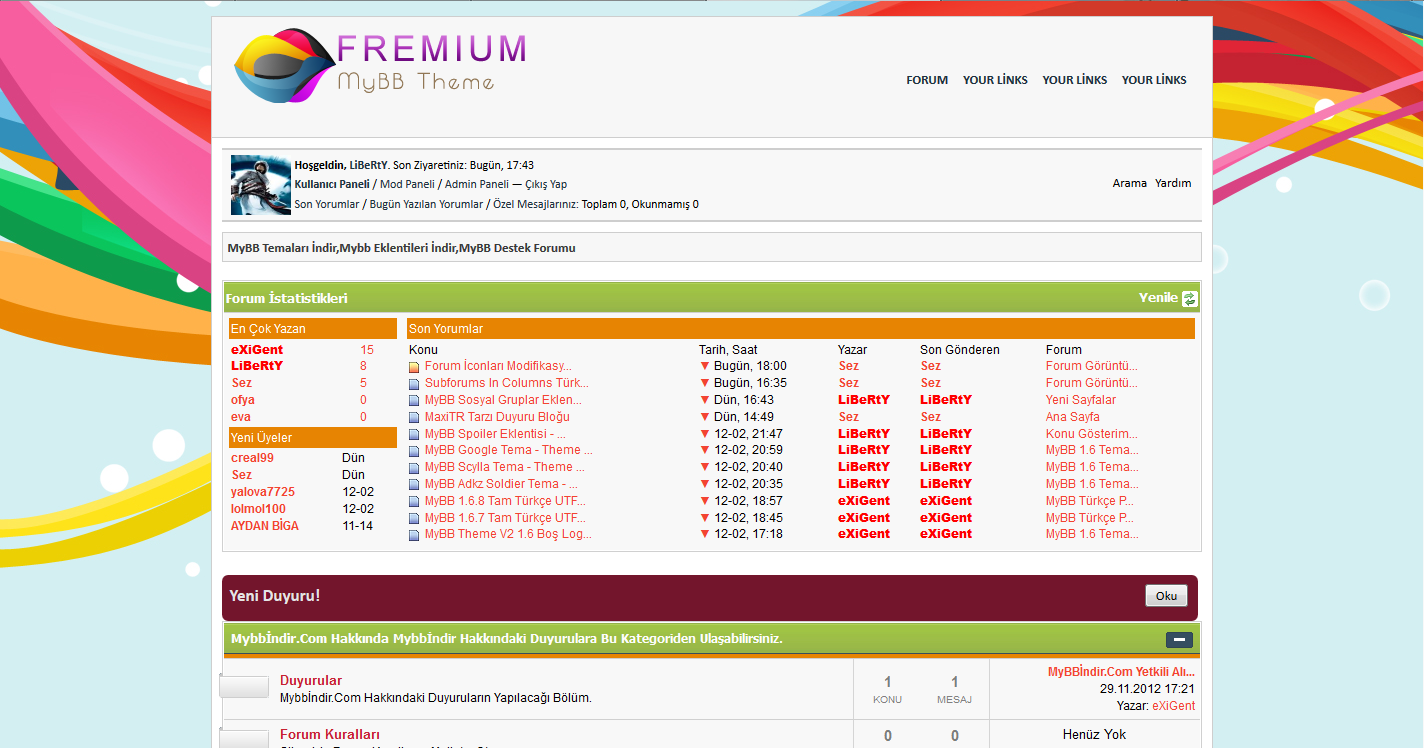Click the thread icon beside MyBB Google Tema

(x=414, y=451)
